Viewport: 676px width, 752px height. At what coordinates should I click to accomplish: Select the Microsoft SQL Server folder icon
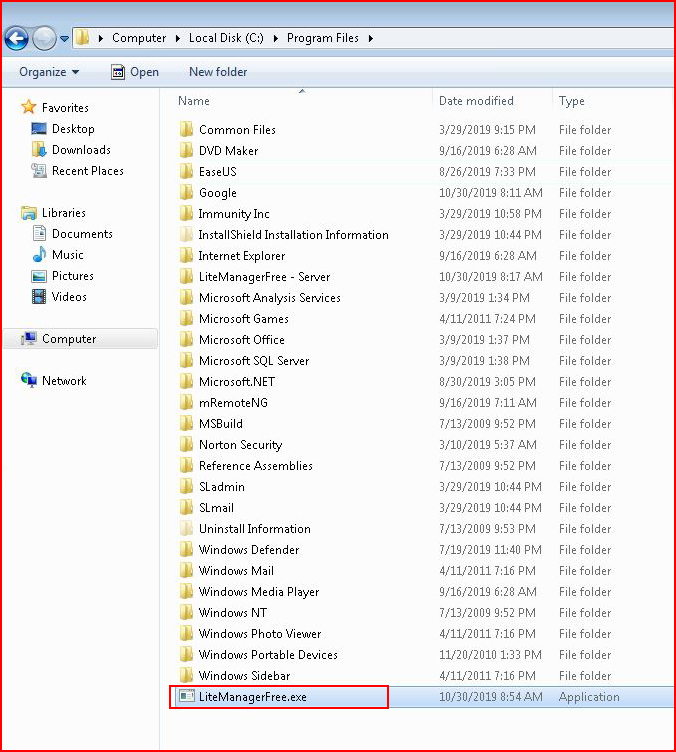click(x=186, y=361)
